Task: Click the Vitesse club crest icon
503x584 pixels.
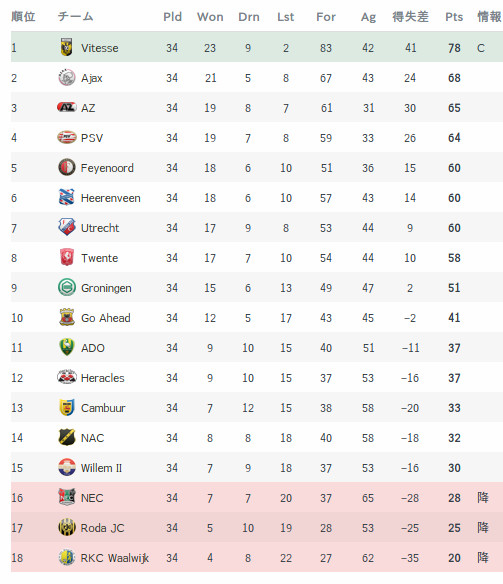Action: point(67,47)
